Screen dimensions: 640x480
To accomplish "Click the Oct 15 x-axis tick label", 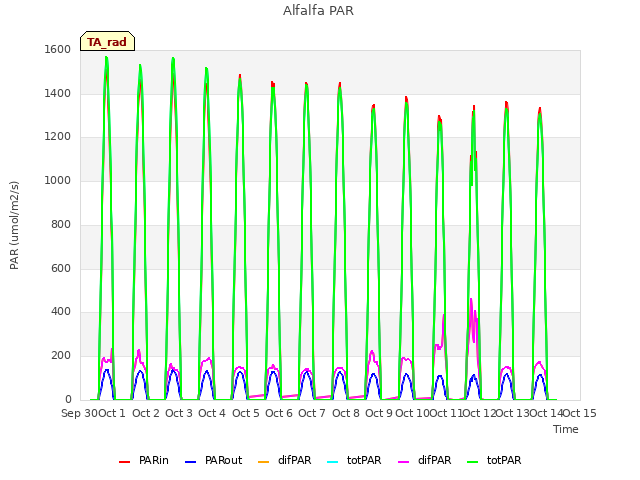I will [580, 413].
